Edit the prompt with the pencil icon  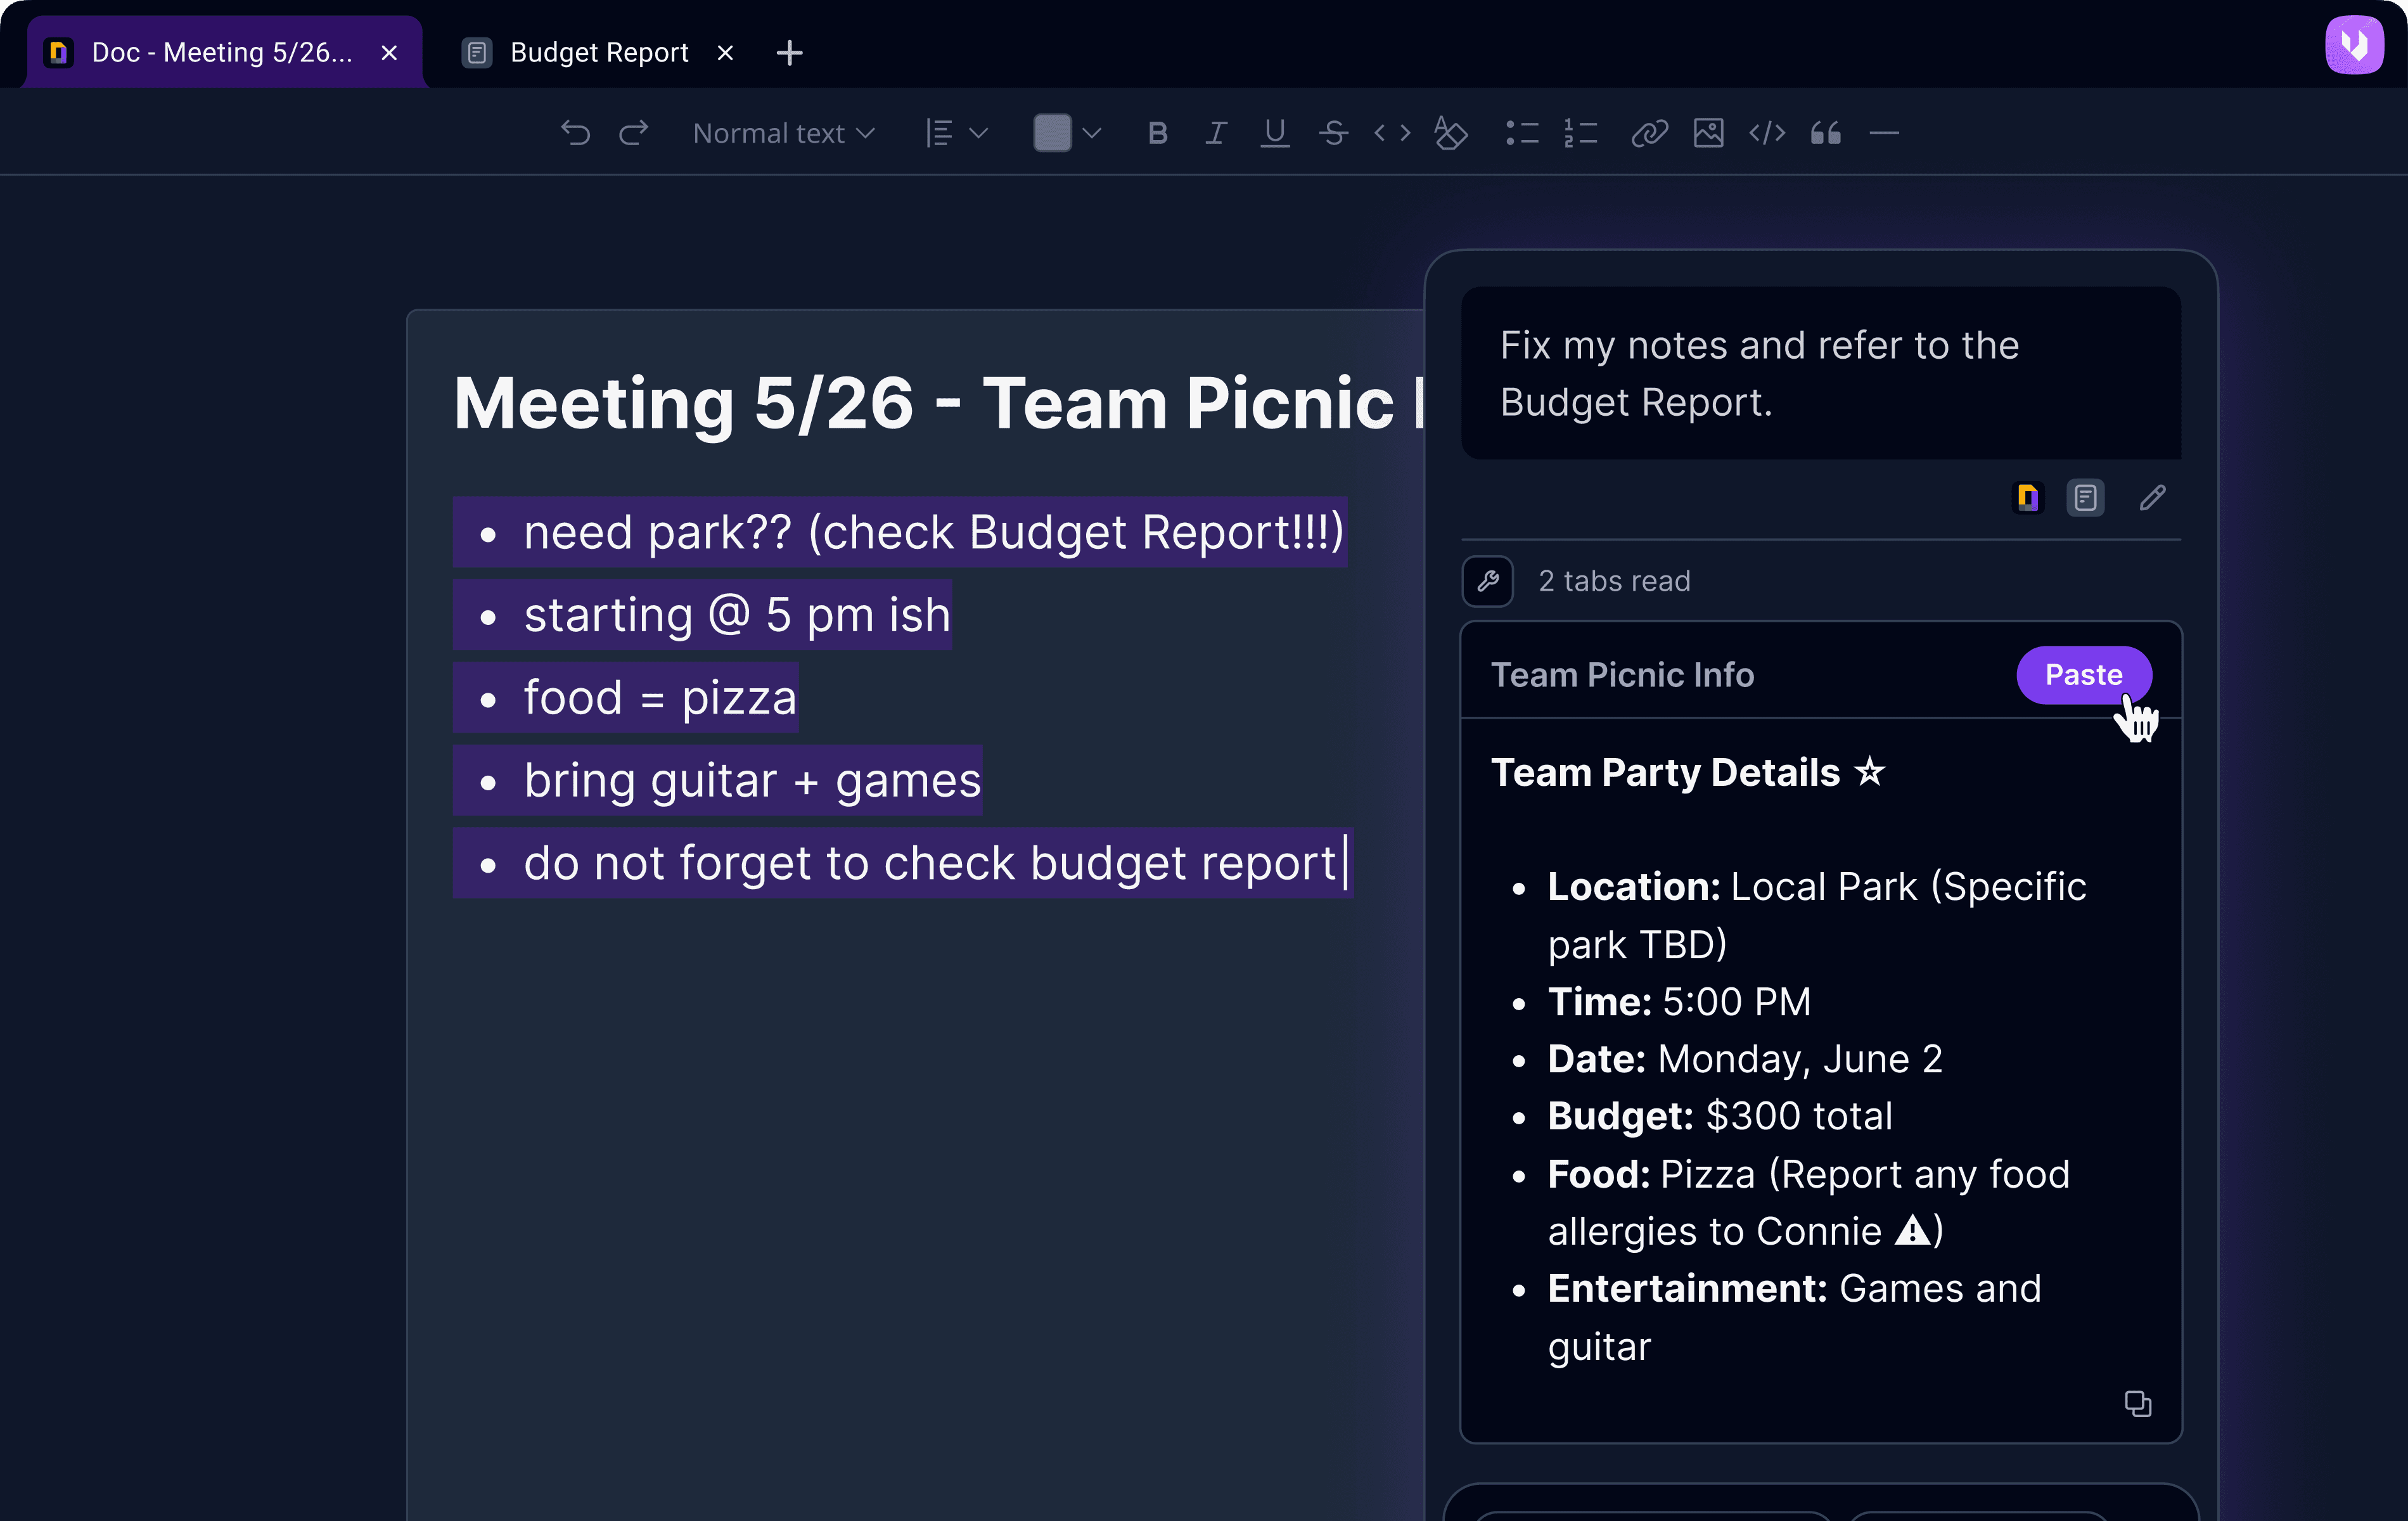click(2153, 498)
